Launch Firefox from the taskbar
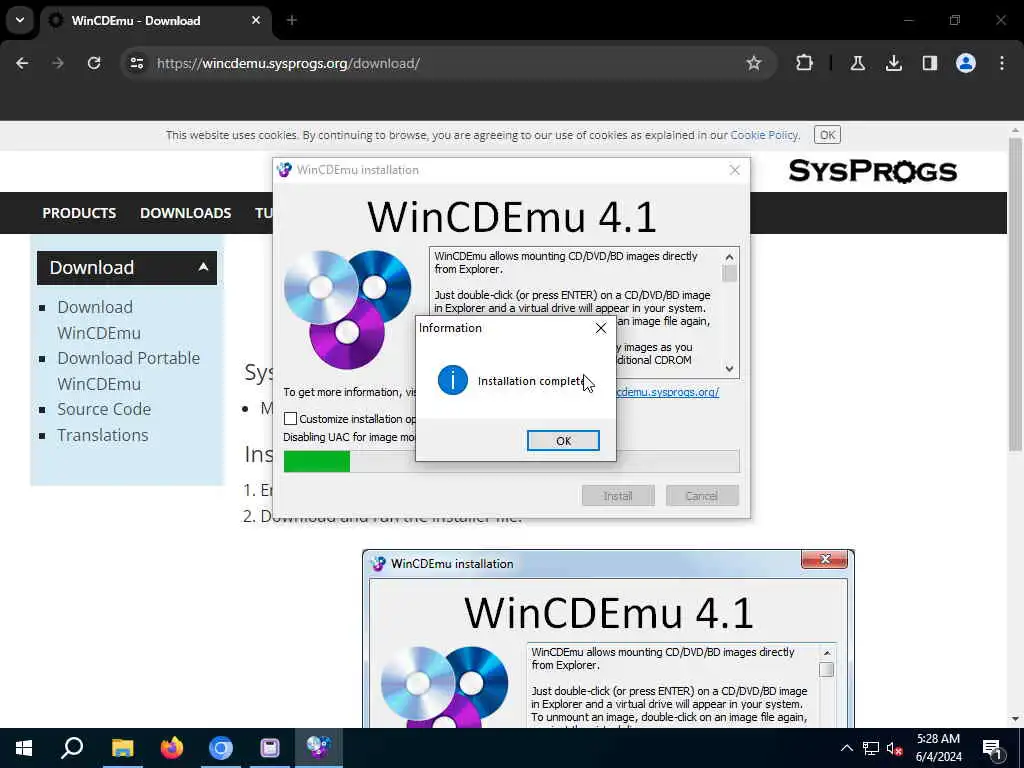1024x768 pixels. pos(172,748)
